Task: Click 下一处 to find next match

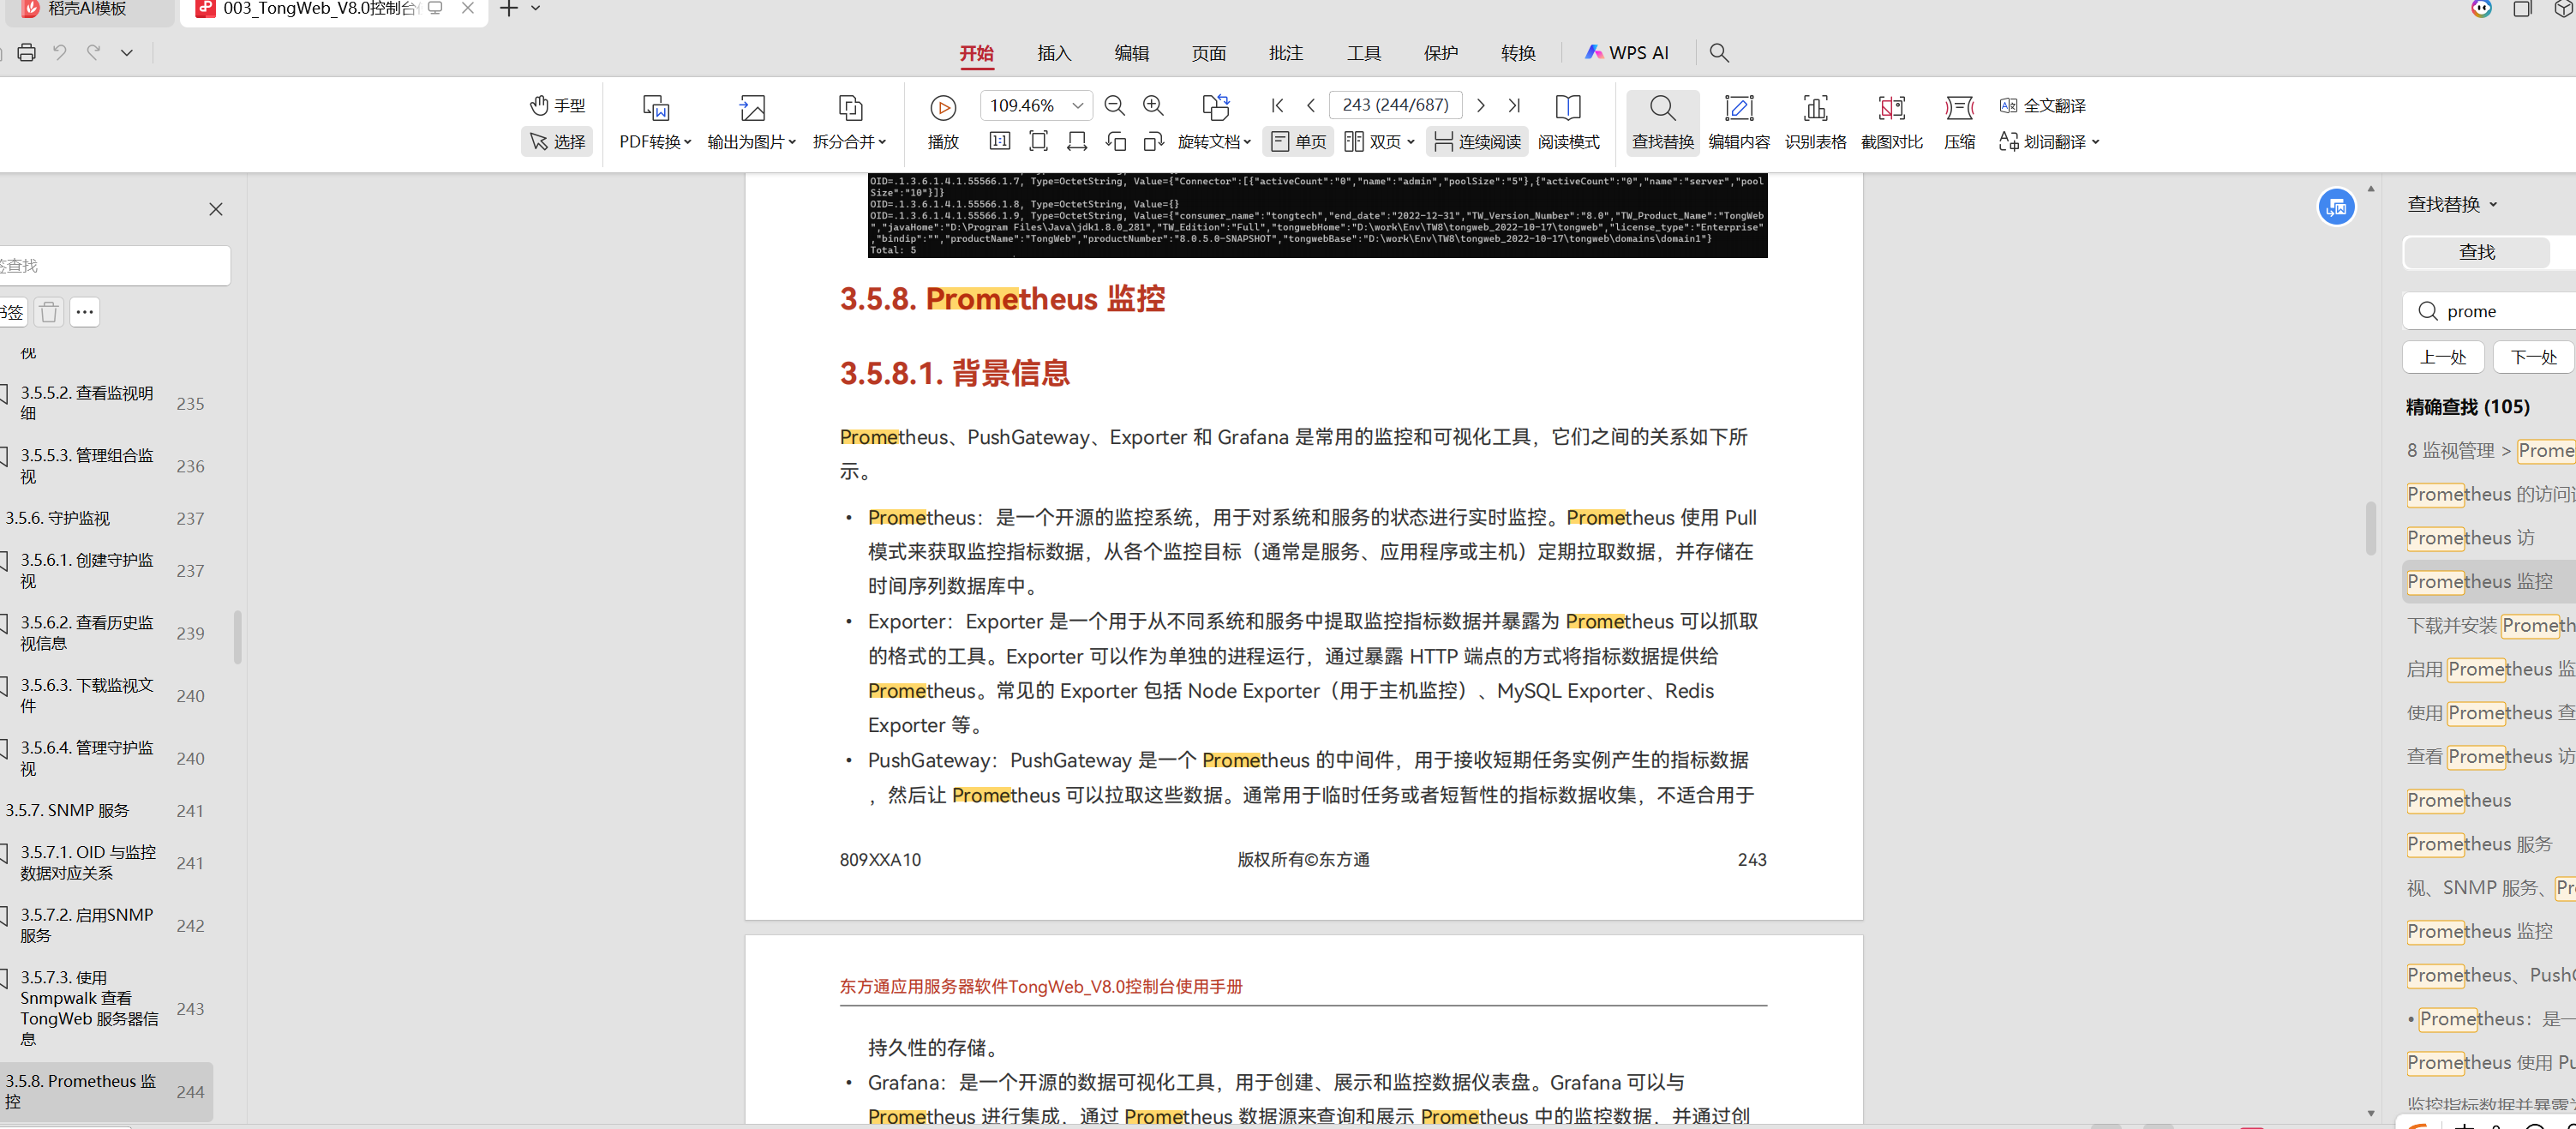Action: pyautogui.click(x=2533, y=357)
